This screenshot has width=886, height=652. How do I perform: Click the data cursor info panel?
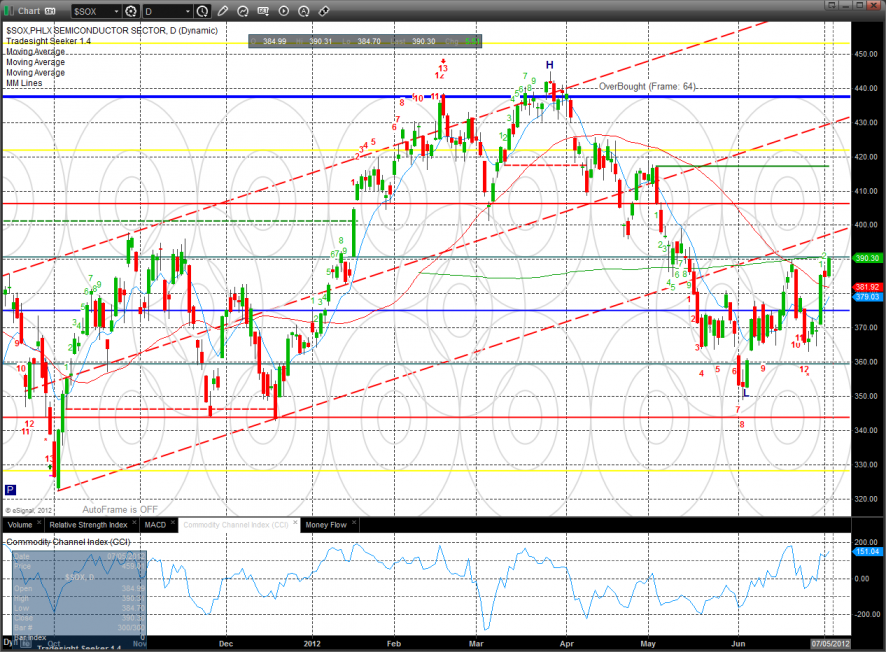(79, 599)
